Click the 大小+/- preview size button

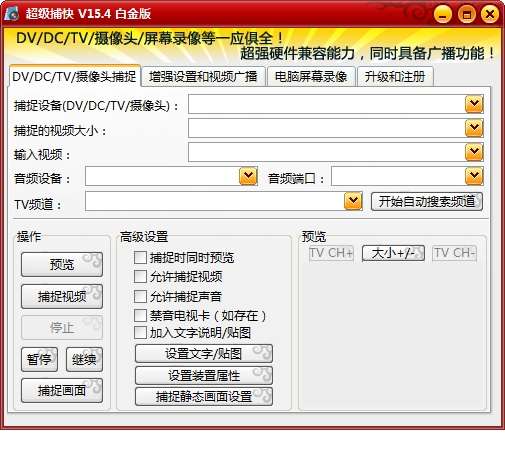[393, 253]
